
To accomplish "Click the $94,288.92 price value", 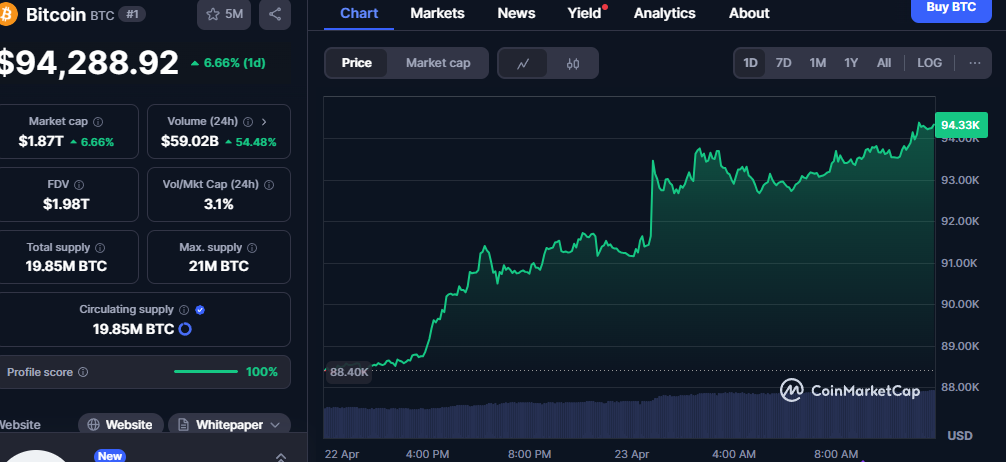I will 88,63.
